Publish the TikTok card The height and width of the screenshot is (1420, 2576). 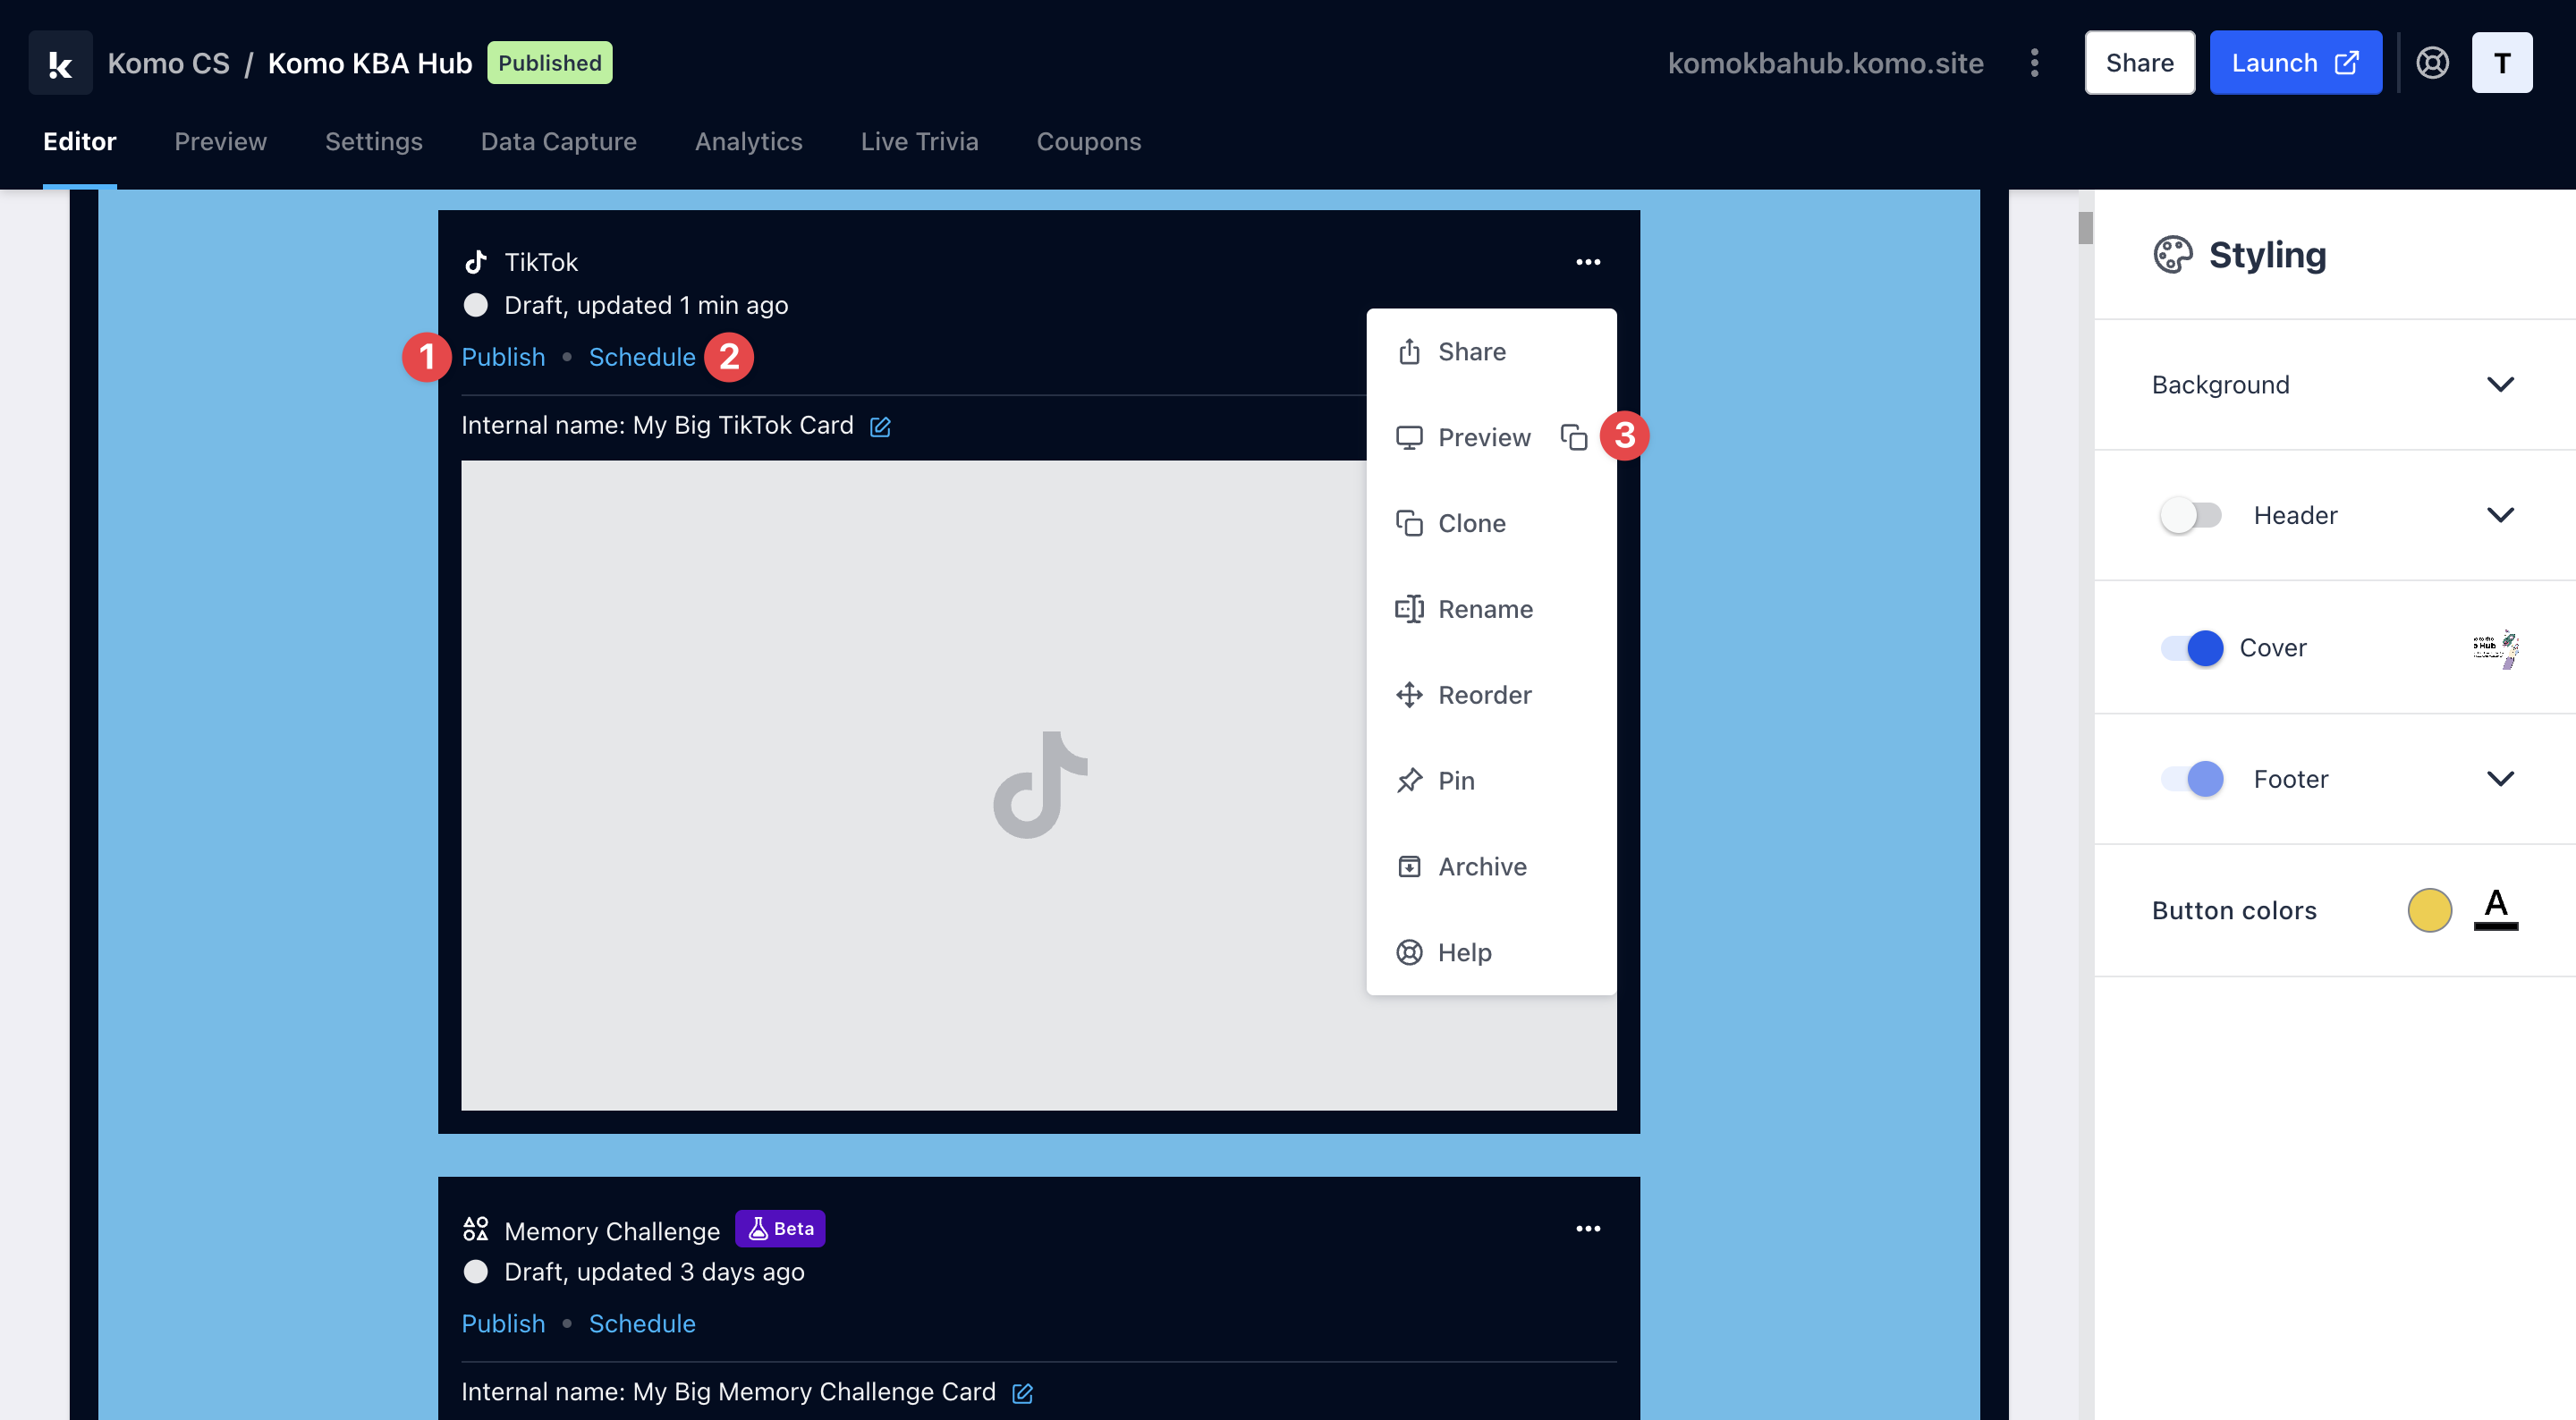pyautogui.click(x=503, y=357)
